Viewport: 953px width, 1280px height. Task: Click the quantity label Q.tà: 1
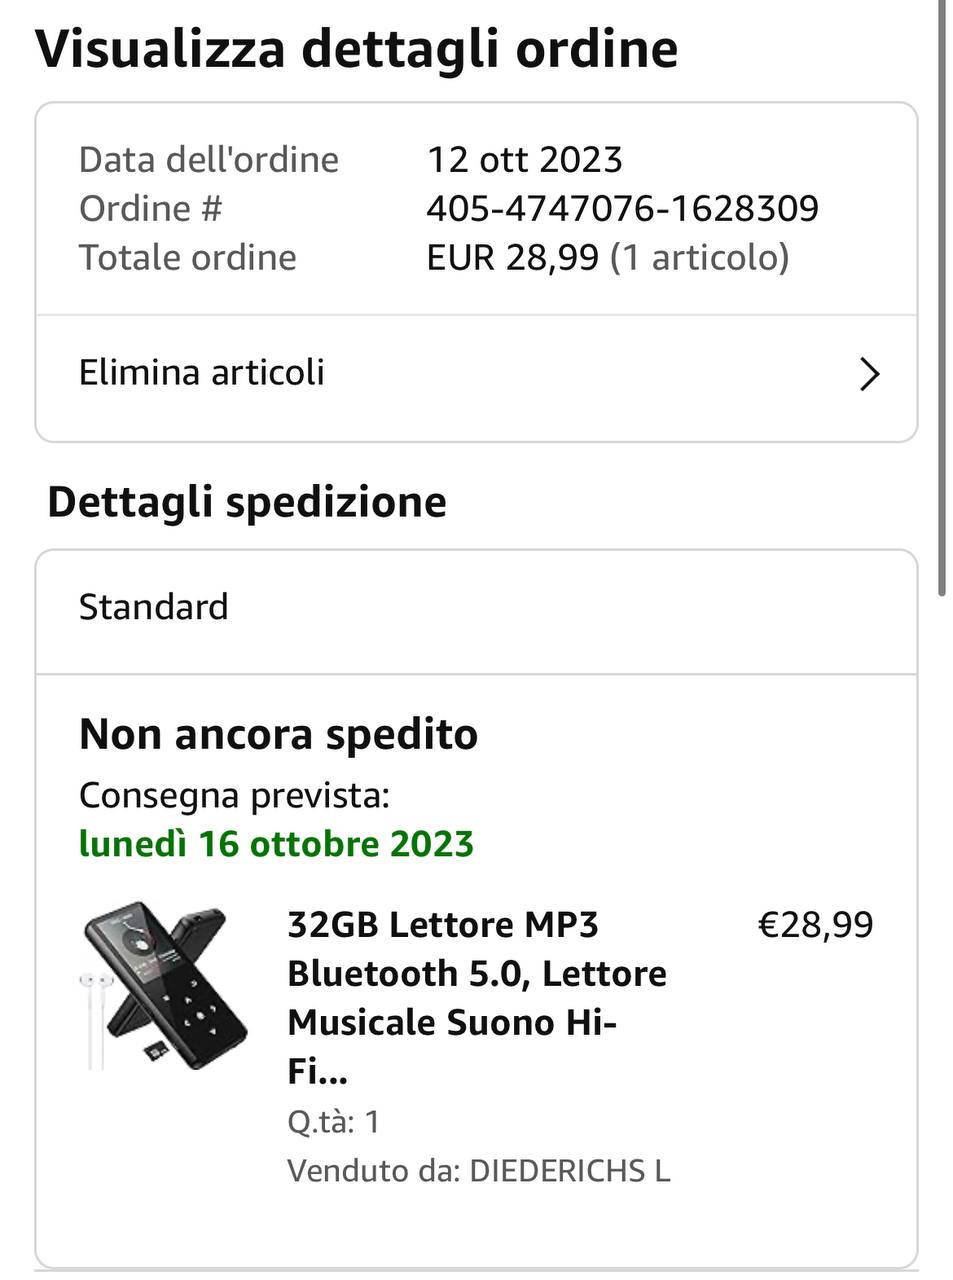[333, 1122]
